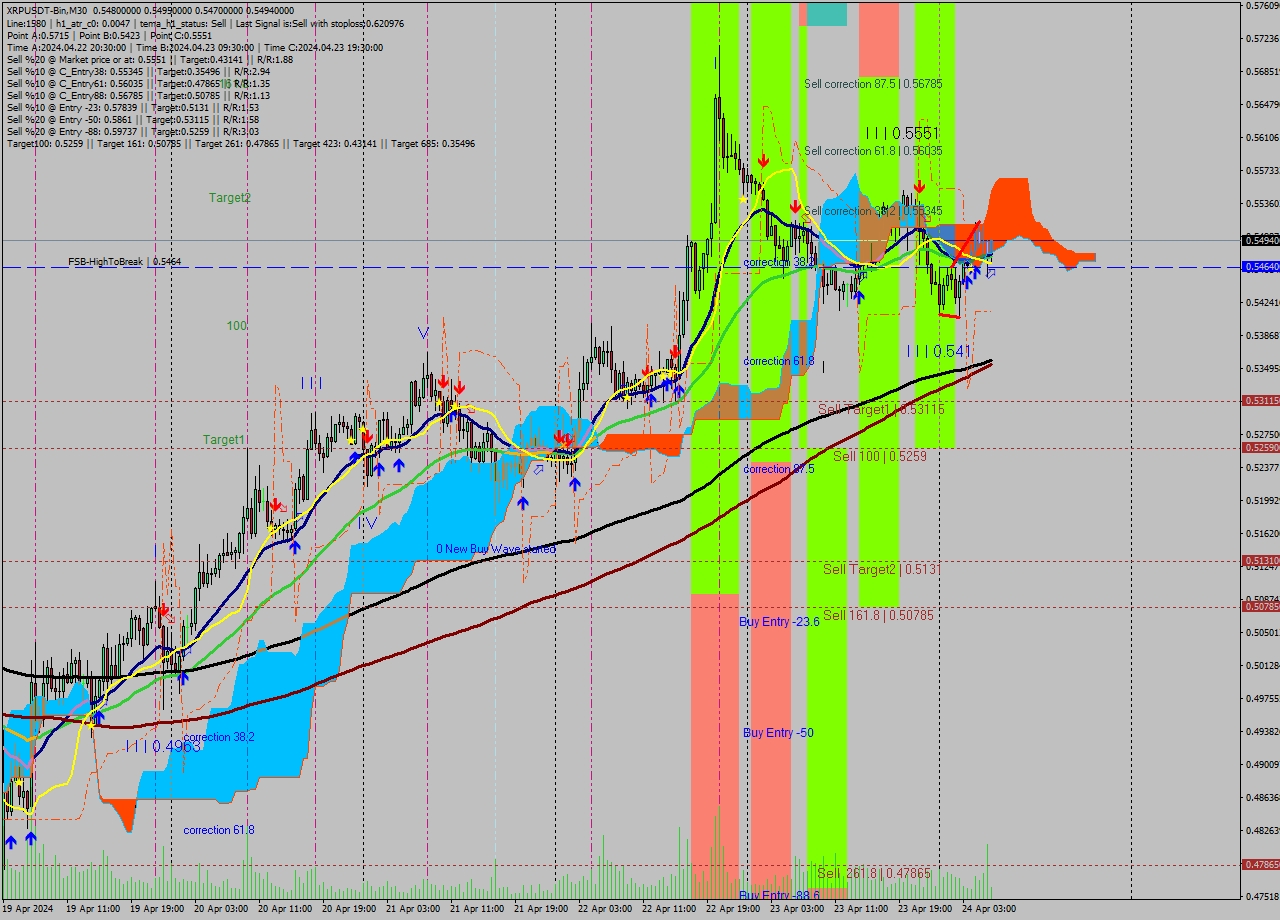Click the '19 Apr 2024' date on time axis

(x=27, y=909)
